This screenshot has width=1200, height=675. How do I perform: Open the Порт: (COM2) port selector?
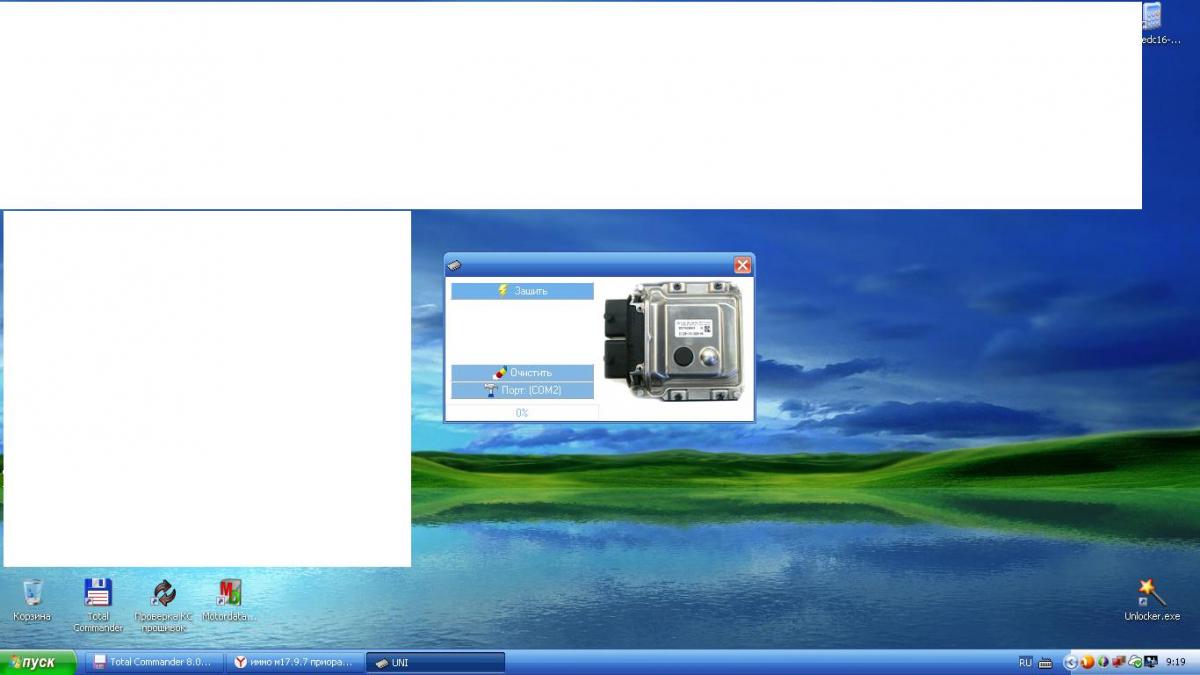[x=522, y=390]
